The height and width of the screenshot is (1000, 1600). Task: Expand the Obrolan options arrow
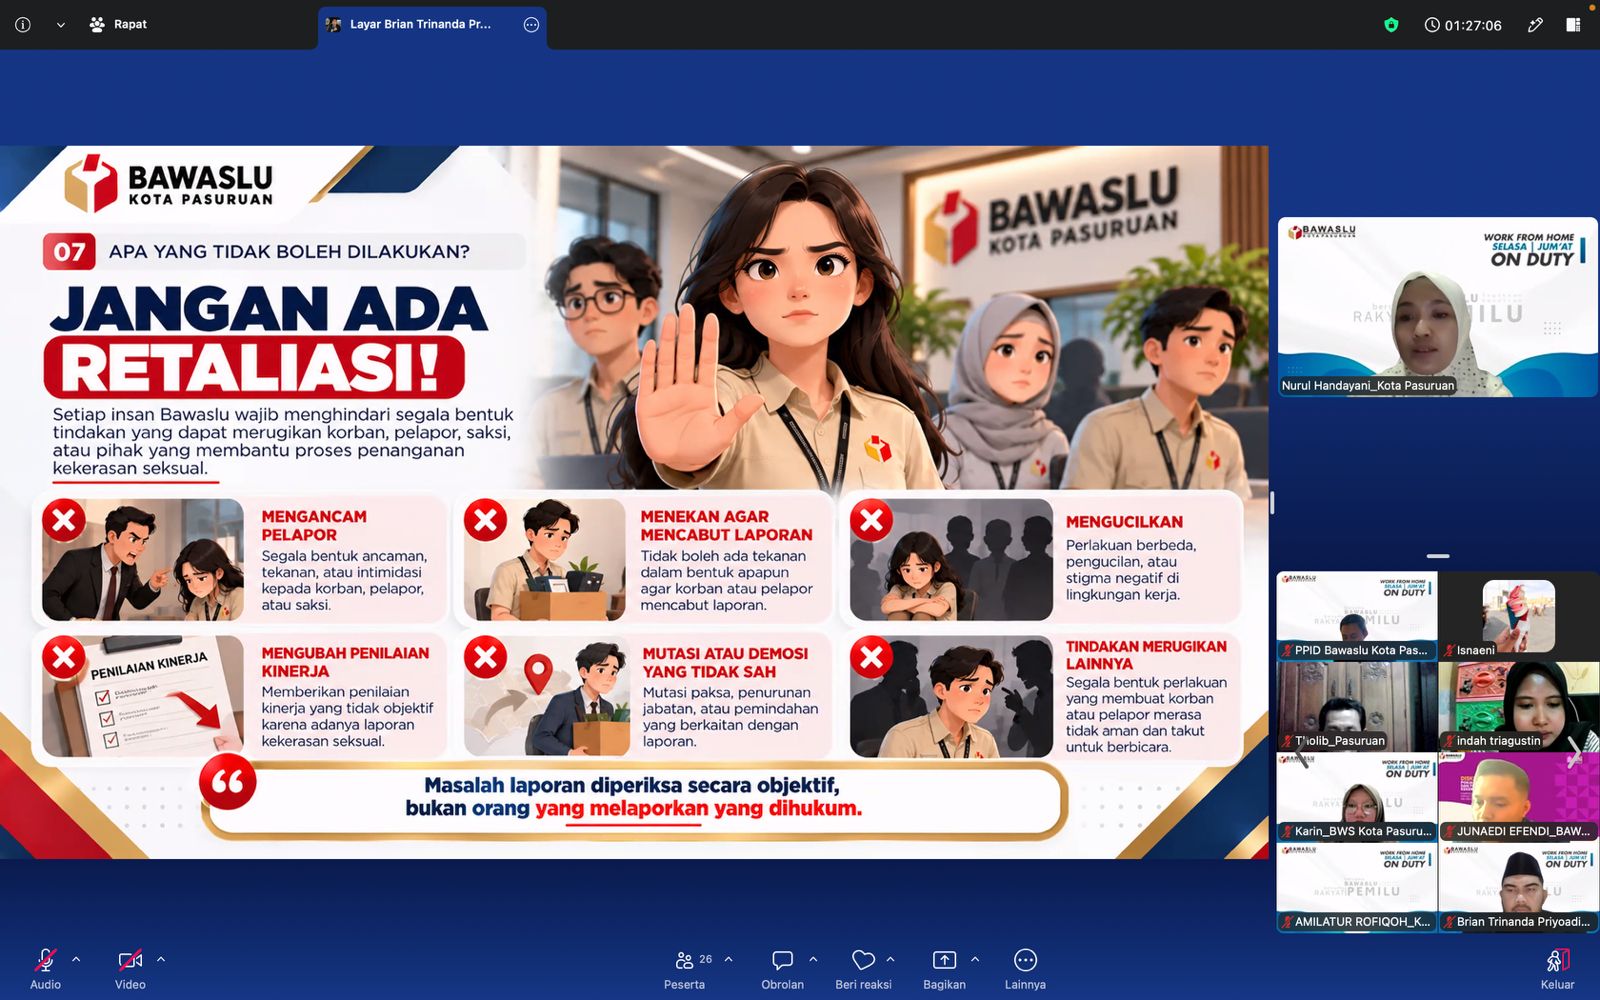813,959
